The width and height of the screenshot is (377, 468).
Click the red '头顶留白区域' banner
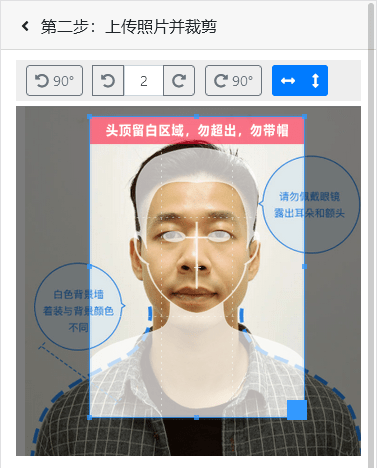[197, 130]
